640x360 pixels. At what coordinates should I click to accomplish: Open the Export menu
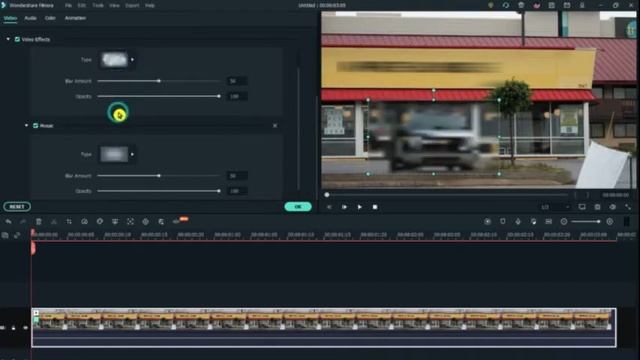[x=132, y=5]
